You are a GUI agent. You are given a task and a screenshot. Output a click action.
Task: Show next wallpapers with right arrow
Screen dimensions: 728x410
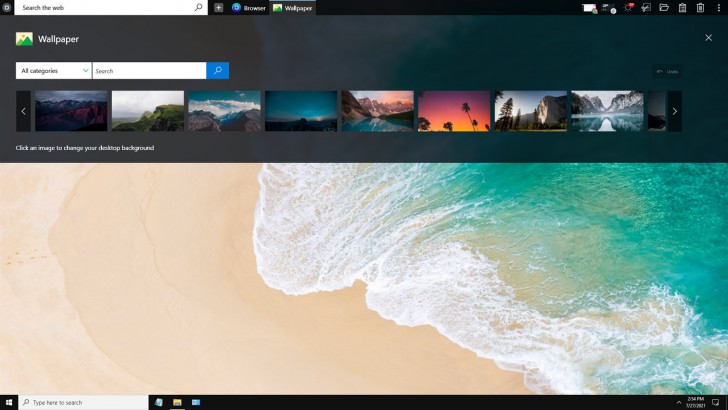click(675, 111)
